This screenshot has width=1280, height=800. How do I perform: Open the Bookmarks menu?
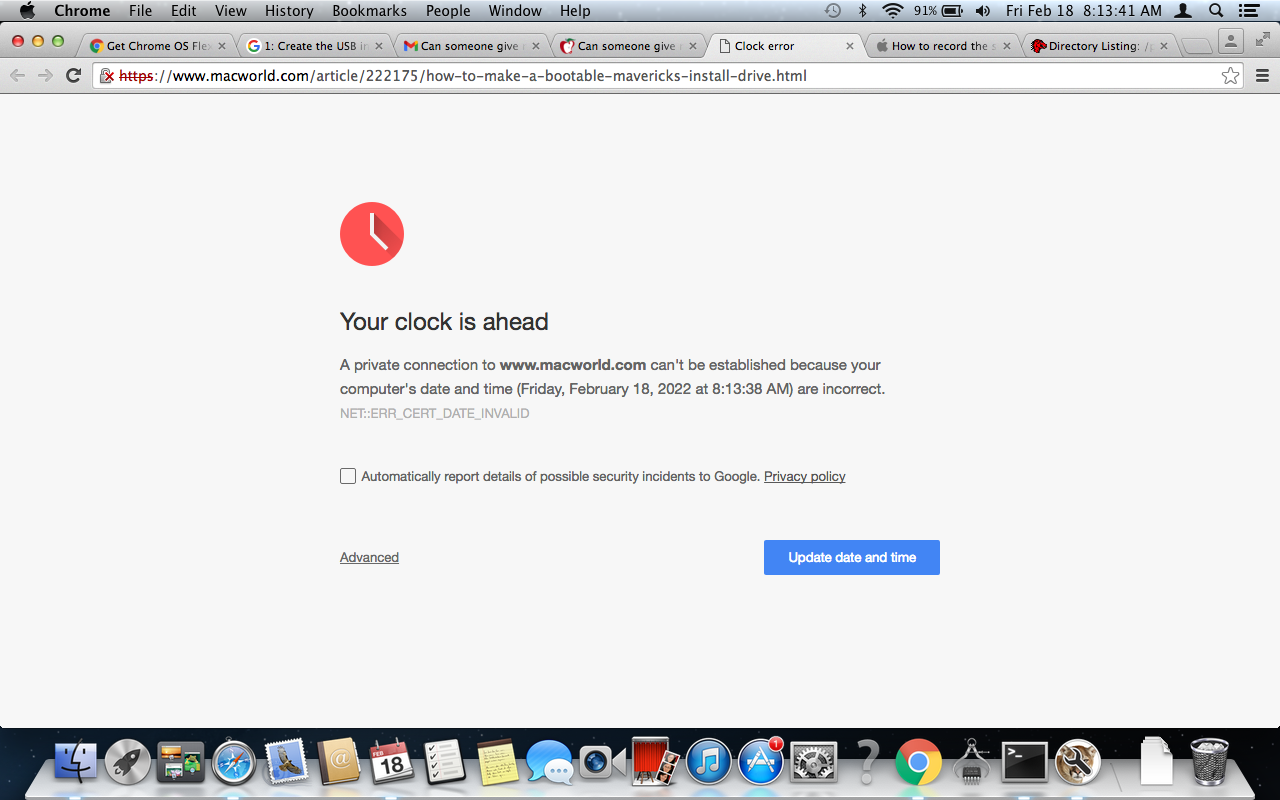pyautogui.click(x=370, y=11)
